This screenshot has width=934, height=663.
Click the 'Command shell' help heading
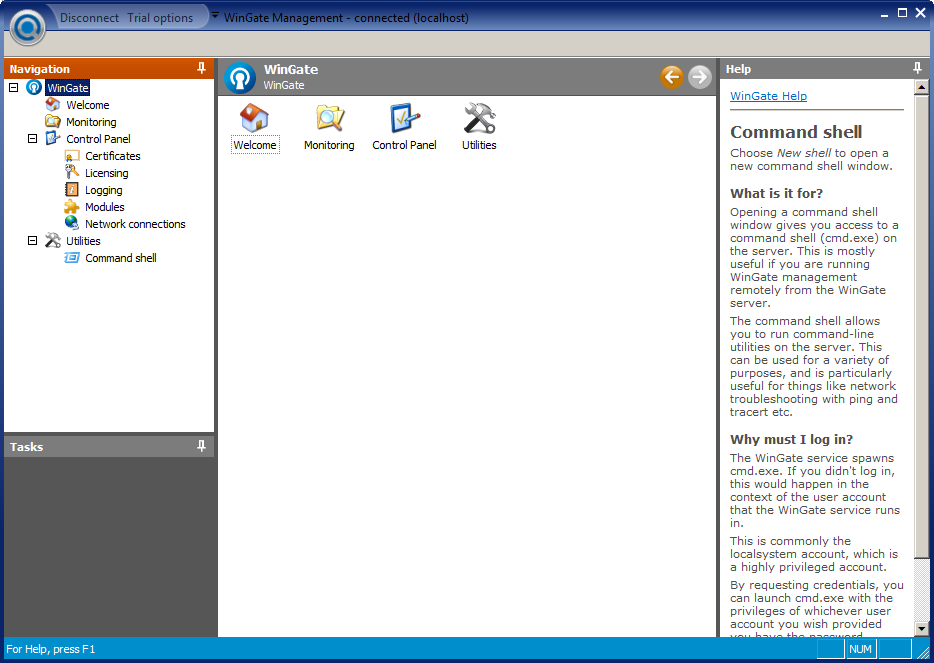pyautogui.click(x=796, y=132)
